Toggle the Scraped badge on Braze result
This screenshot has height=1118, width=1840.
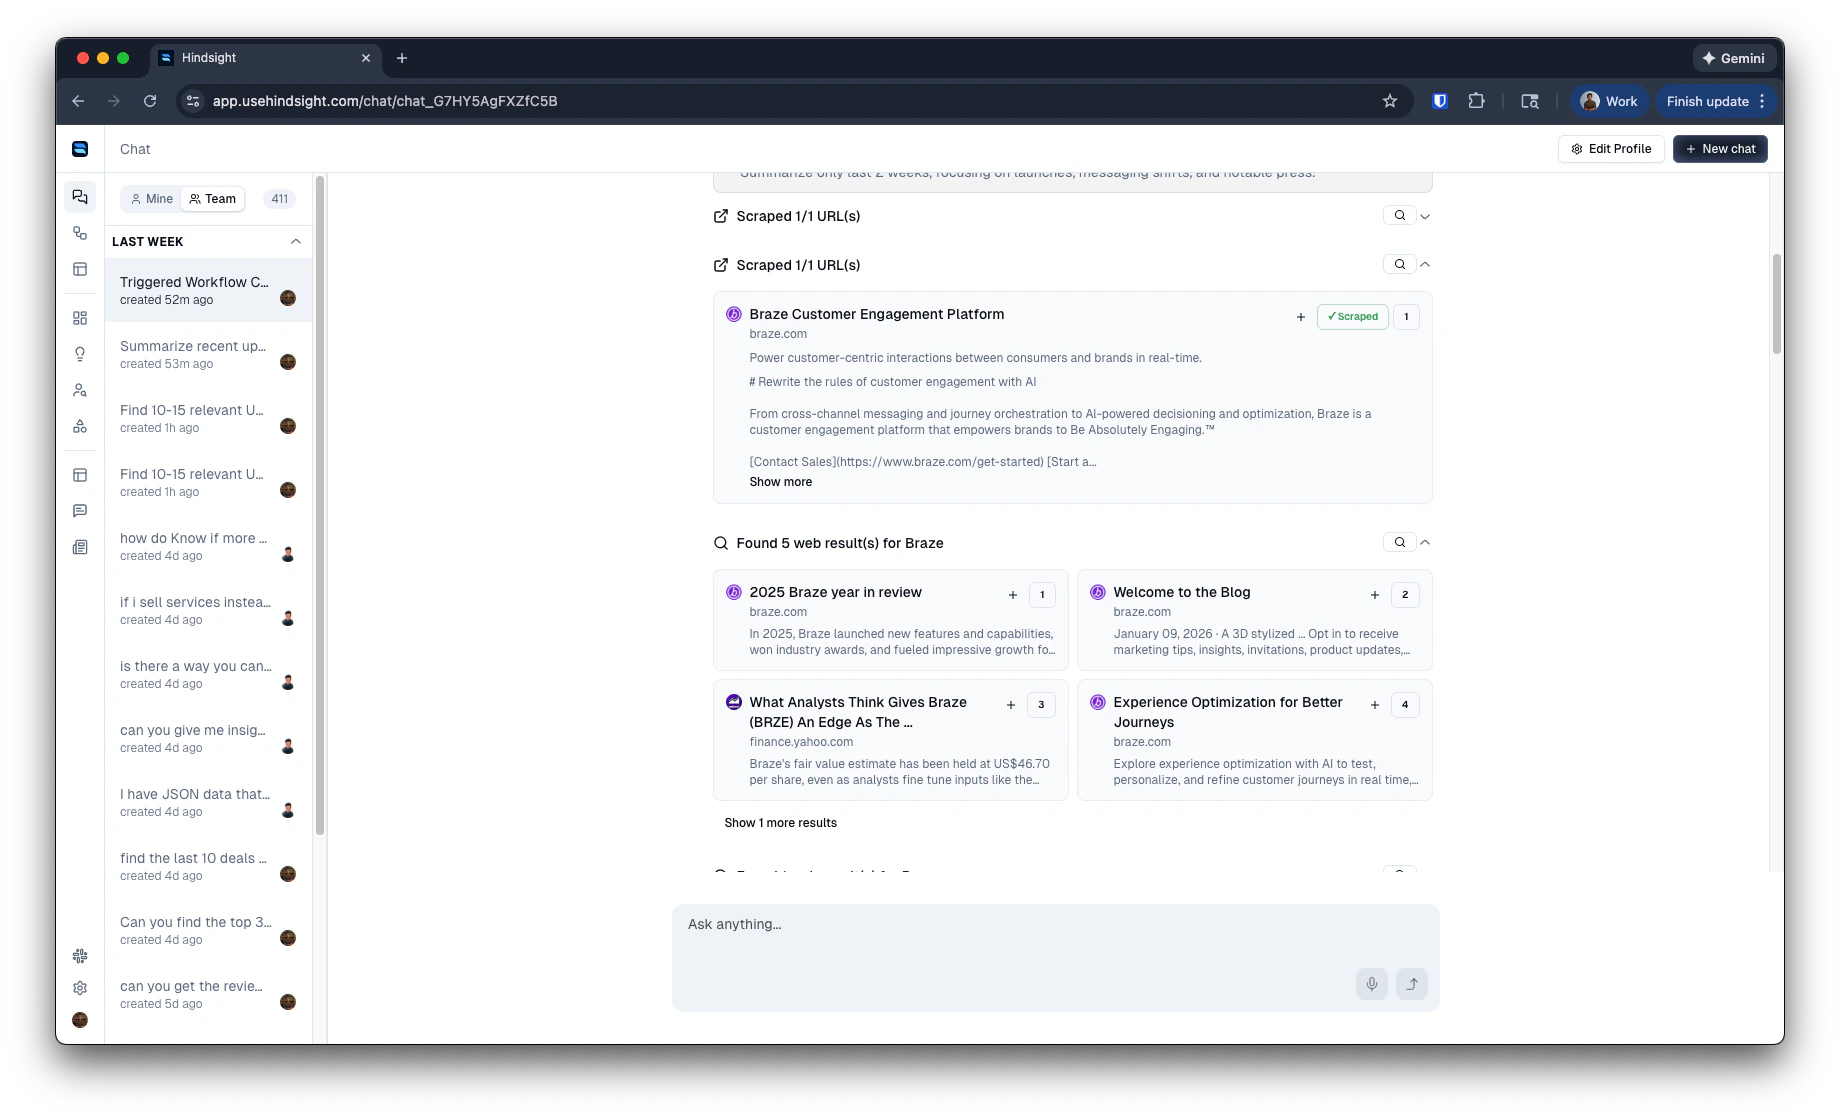click(x=1352, y=316)
